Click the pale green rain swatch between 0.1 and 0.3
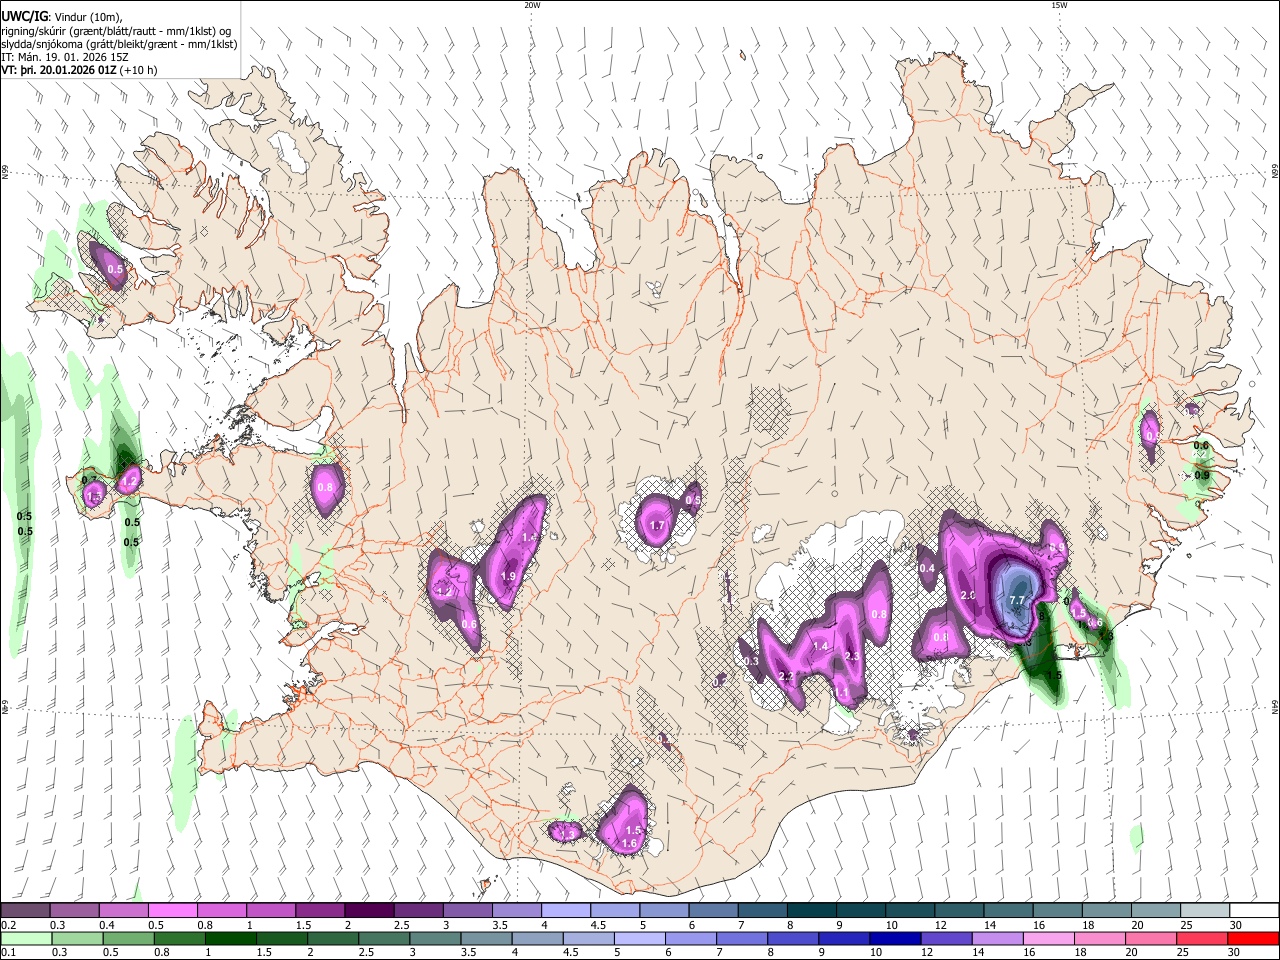1280x960 pixels. point(26,938)
